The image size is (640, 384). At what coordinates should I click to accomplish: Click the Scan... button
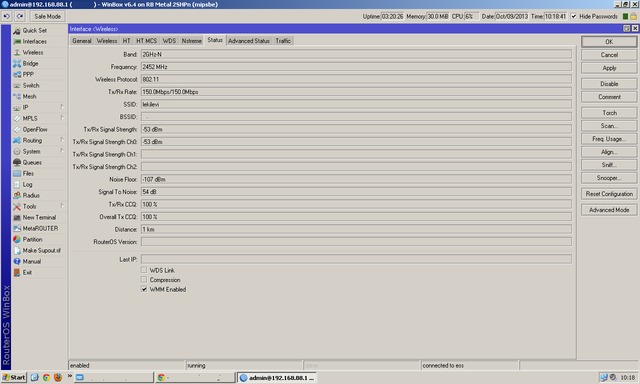[609, 126]
